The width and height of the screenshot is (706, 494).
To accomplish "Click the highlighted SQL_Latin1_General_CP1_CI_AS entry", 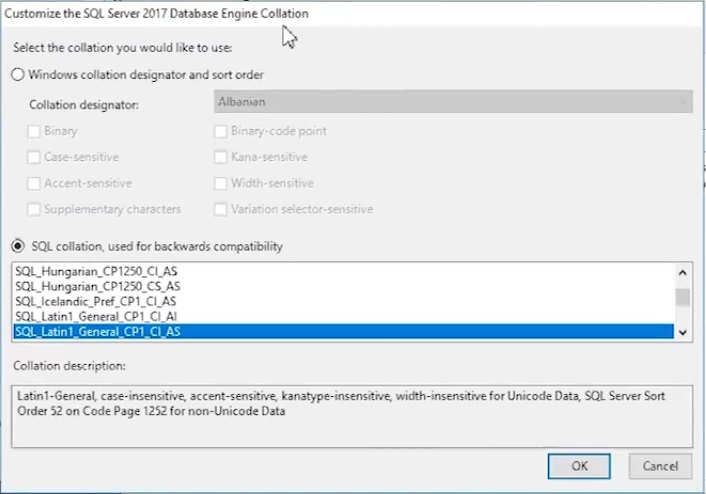I will (344, 331).
